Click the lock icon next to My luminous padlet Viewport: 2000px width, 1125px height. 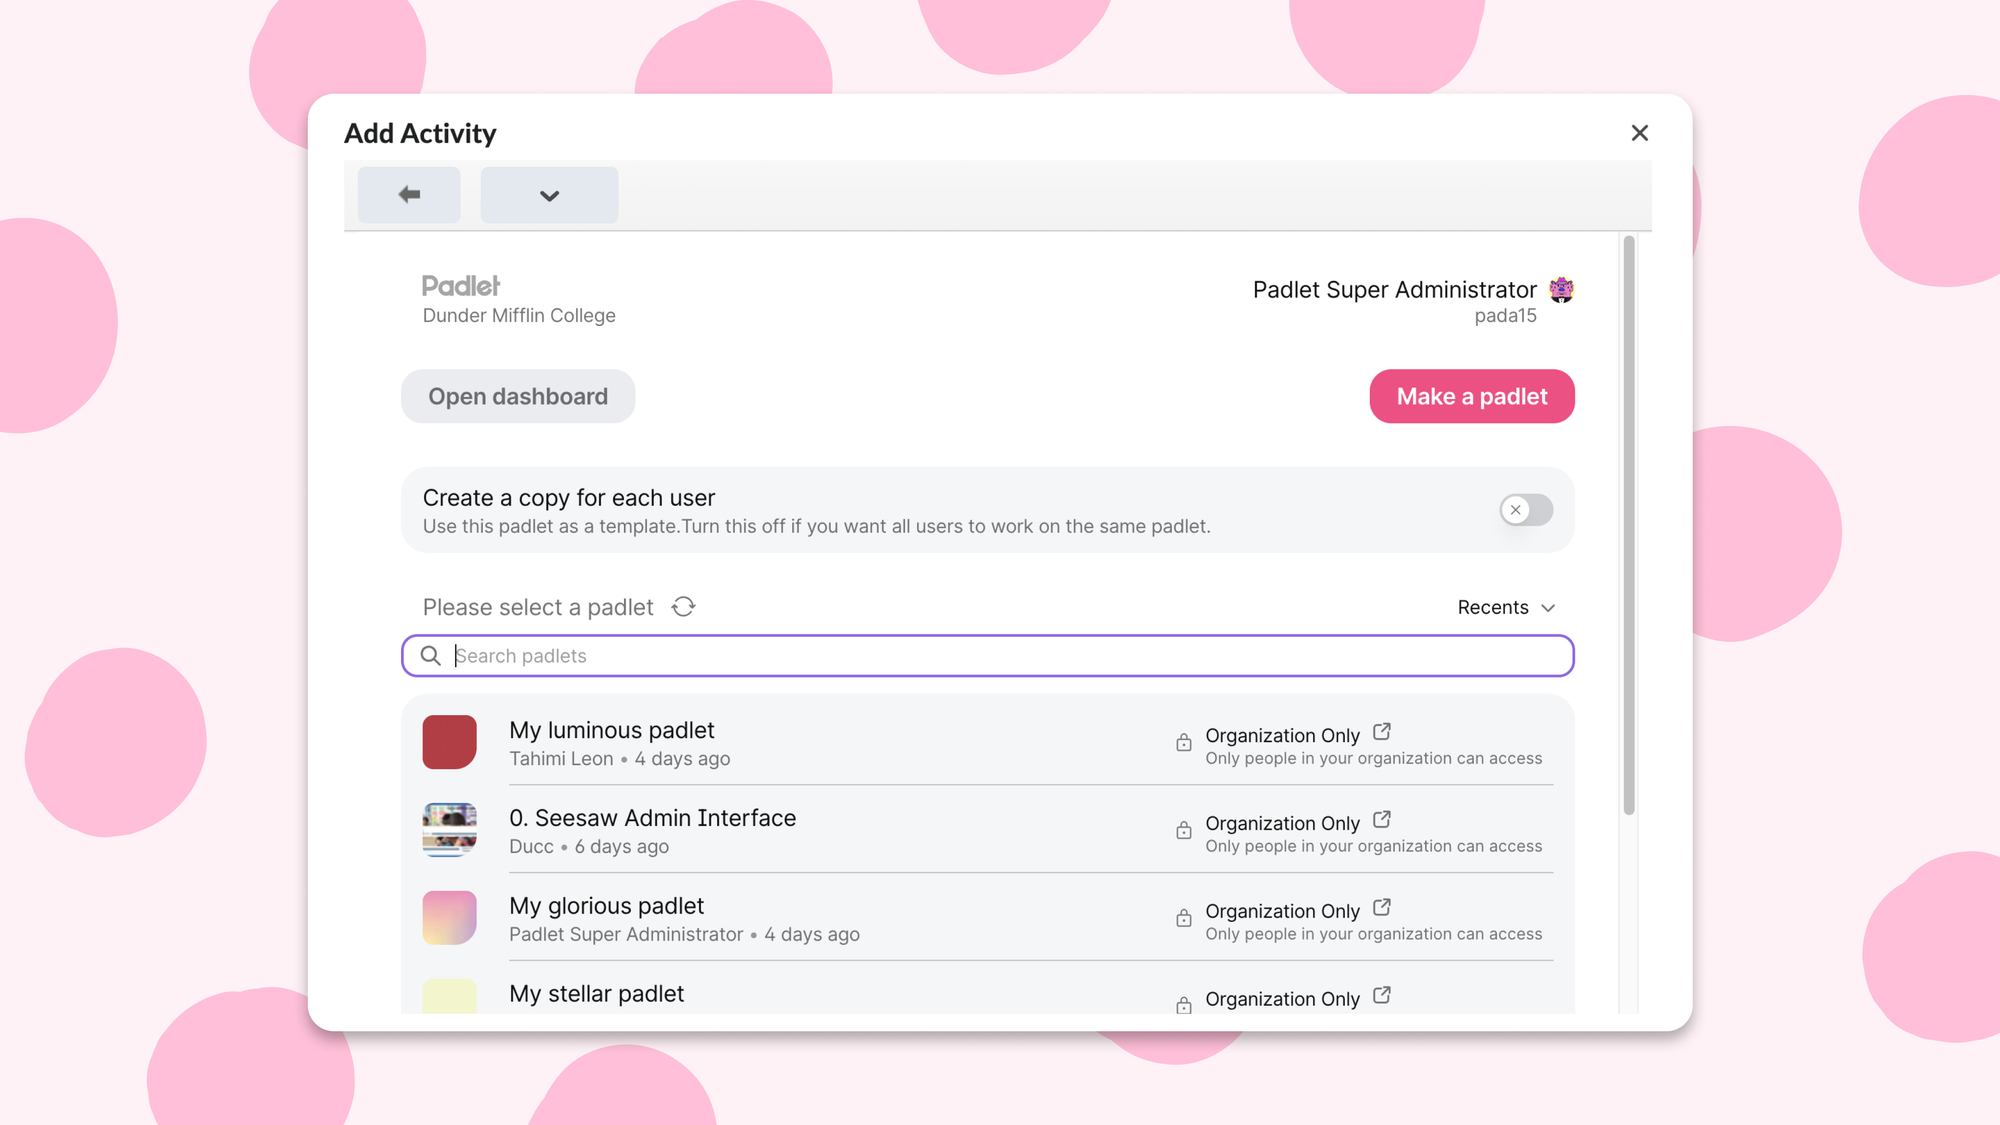[x=1183, y=742]
